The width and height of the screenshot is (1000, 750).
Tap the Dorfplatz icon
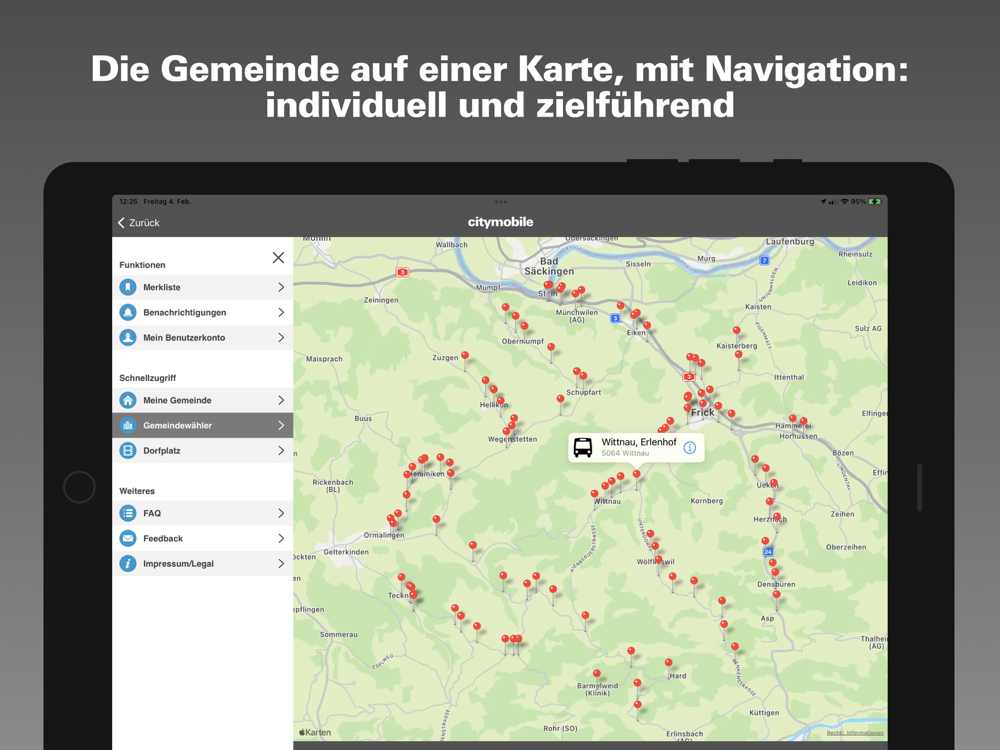tap(128, 450)
